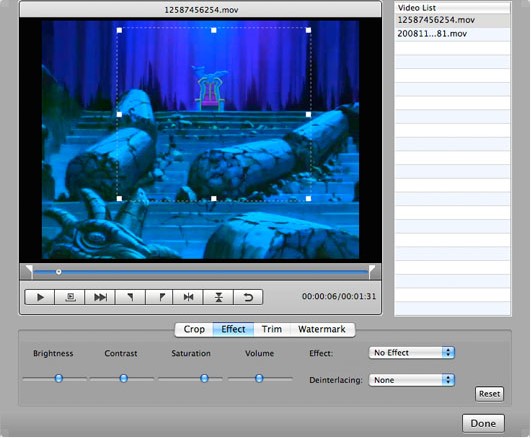Click the right trim marker on timeline
Viewport: 531px width, 438px height.
(x=371, y=272)
